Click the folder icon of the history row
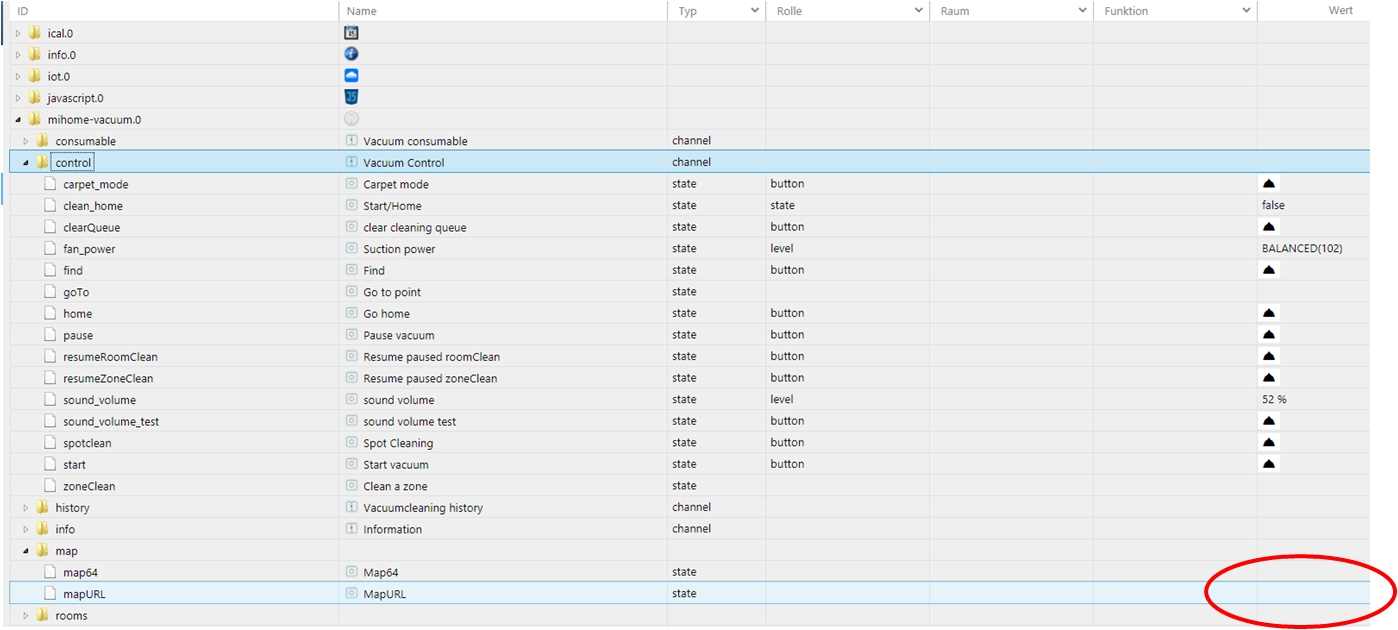Screen dimensions: 1398x630 click(x=42, y=507)
